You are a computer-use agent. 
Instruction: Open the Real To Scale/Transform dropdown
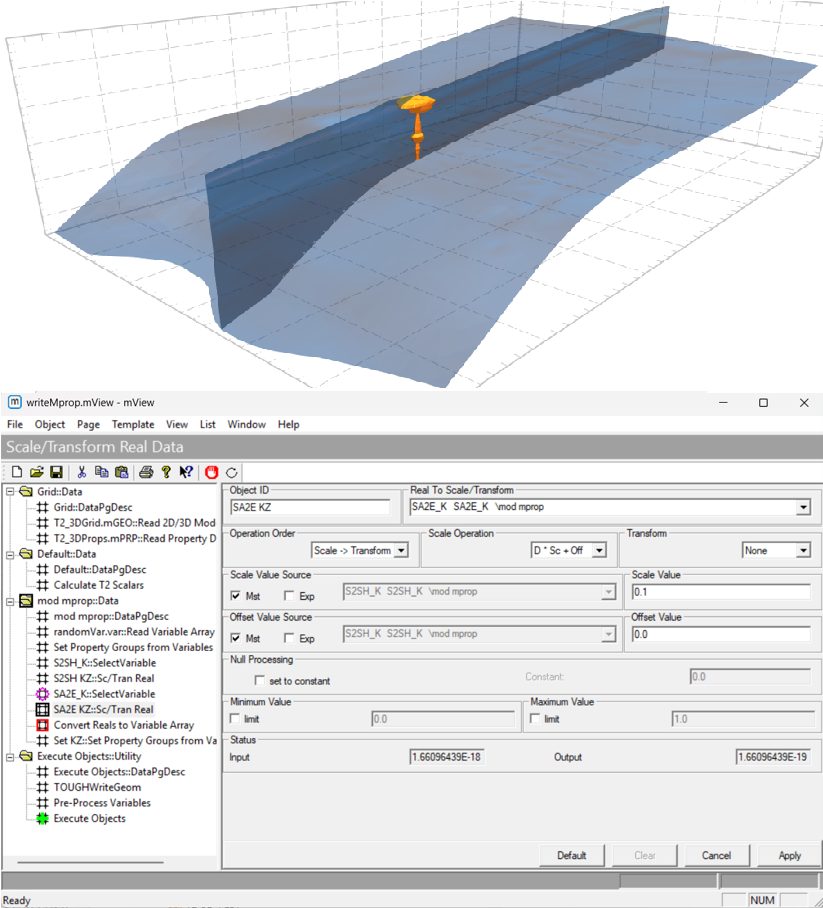click(x=803, y=507)
